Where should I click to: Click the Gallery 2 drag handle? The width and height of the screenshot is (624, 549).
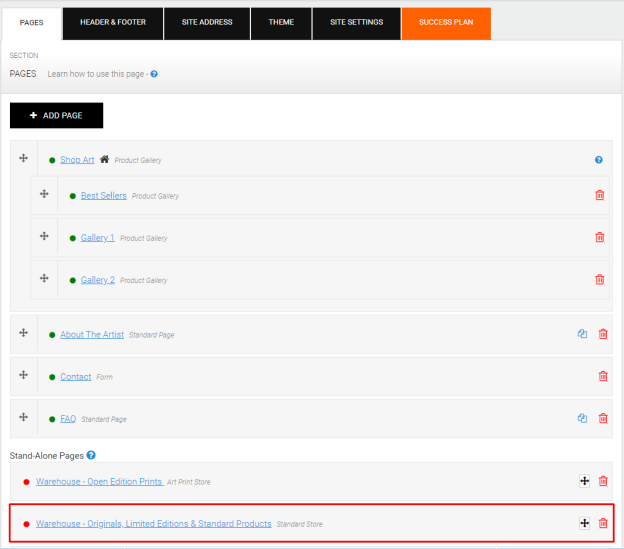coord(44,278)
